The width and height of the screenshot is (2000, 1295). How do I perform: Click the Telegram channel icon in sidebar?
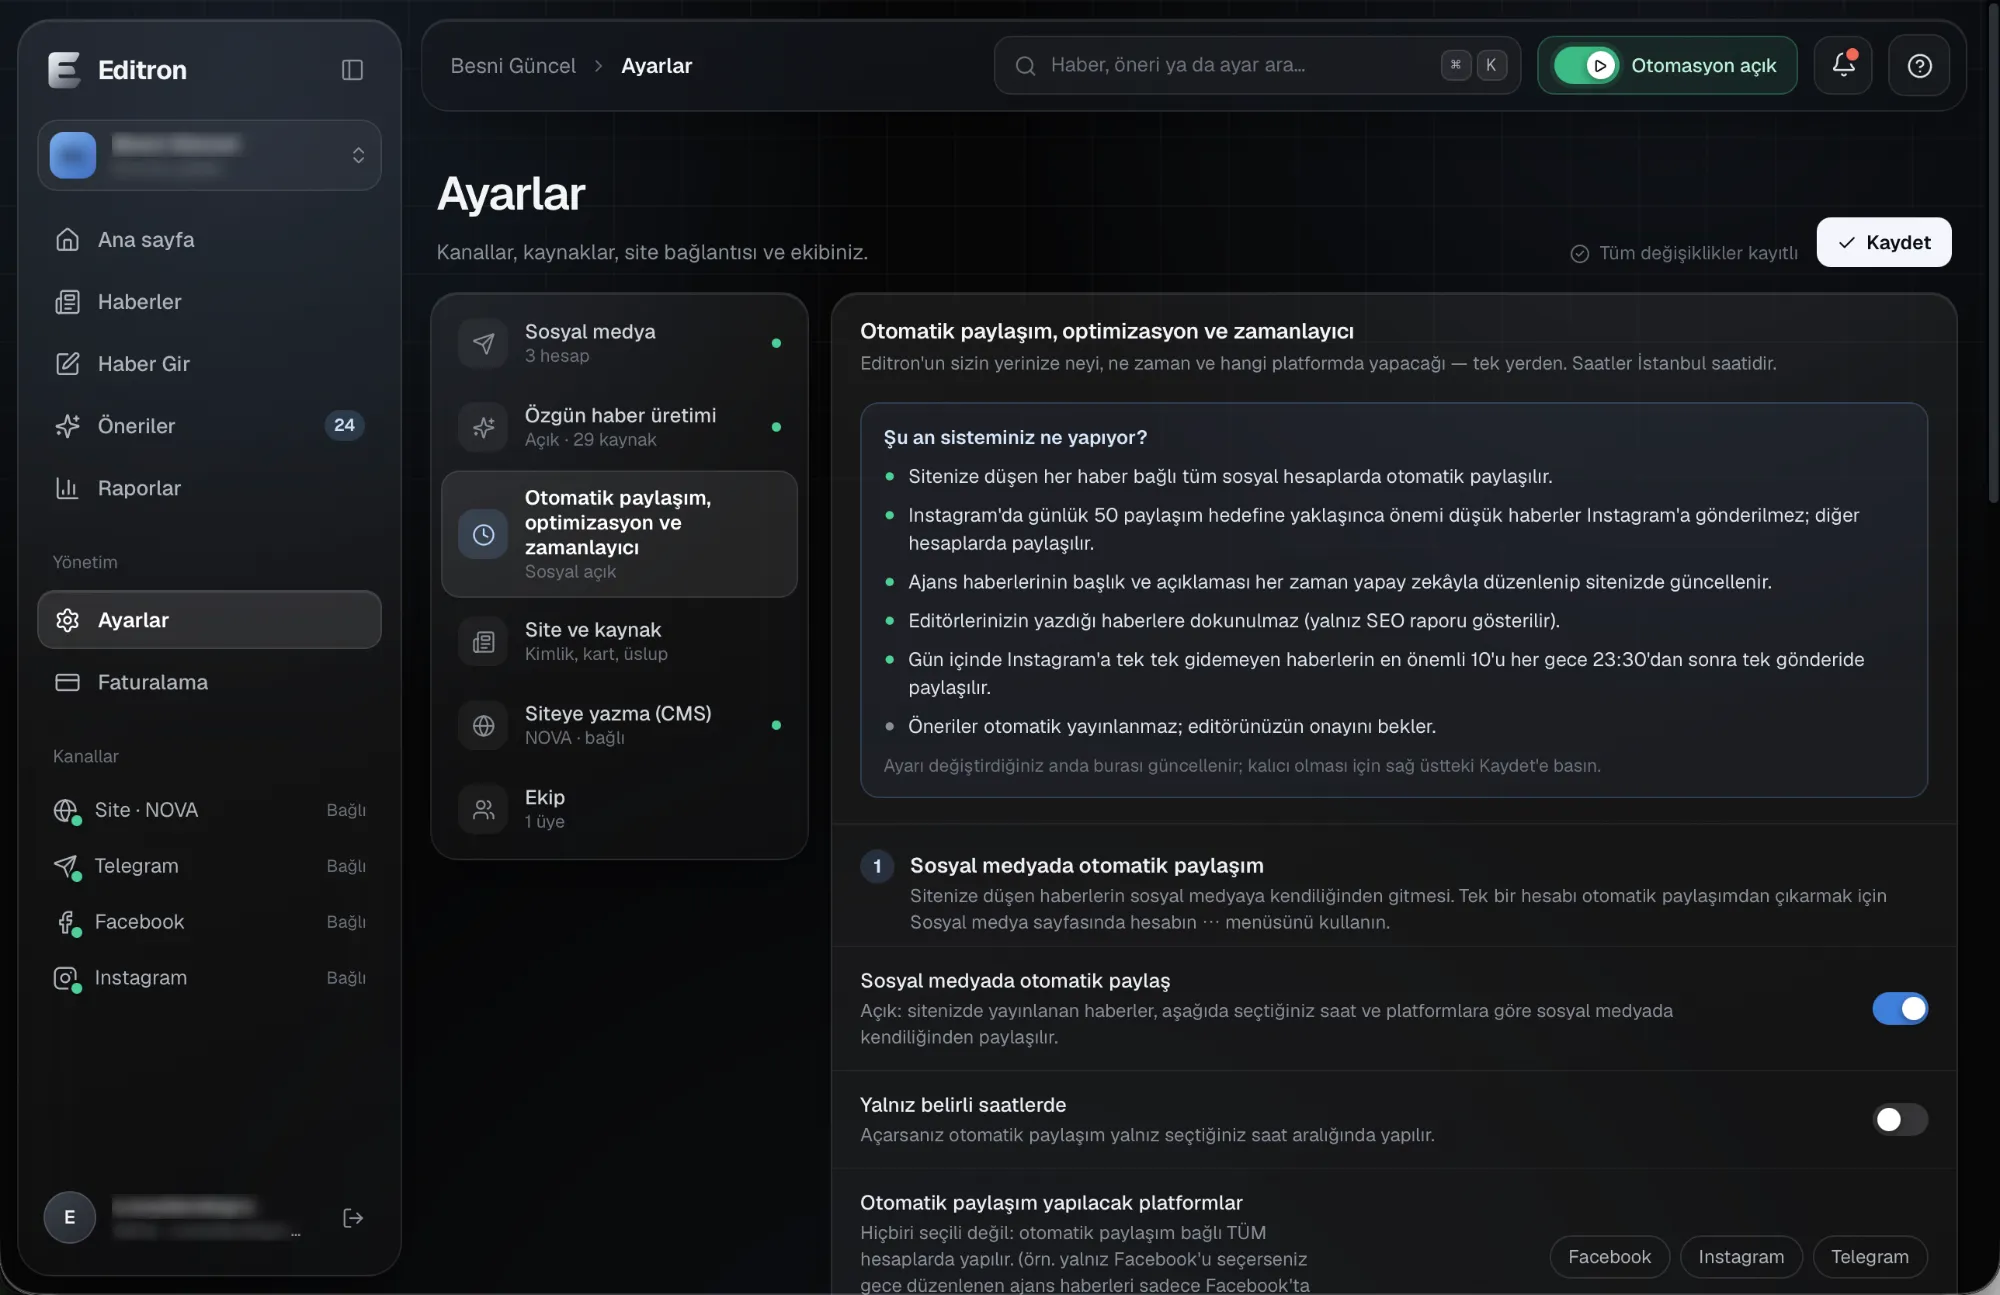[65, 866]
